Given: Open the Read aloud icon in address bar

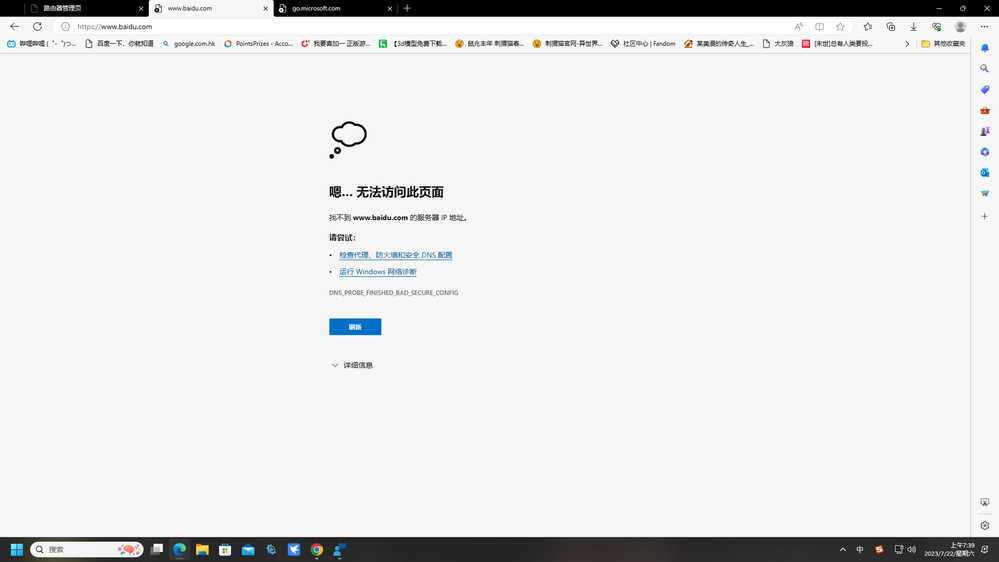Looking at the screenshot, I should pos(798,27).
